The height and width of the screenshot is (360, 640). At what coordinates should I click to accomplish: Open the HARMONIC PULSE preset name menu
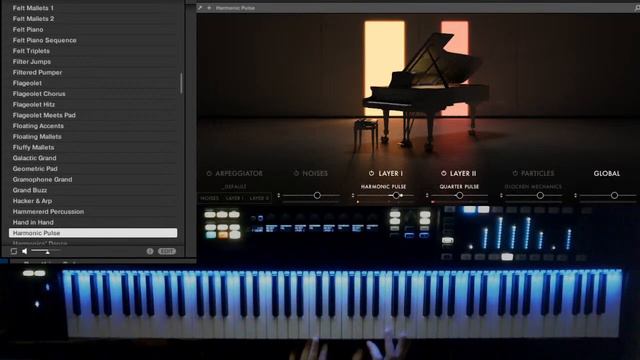(383, 187)
